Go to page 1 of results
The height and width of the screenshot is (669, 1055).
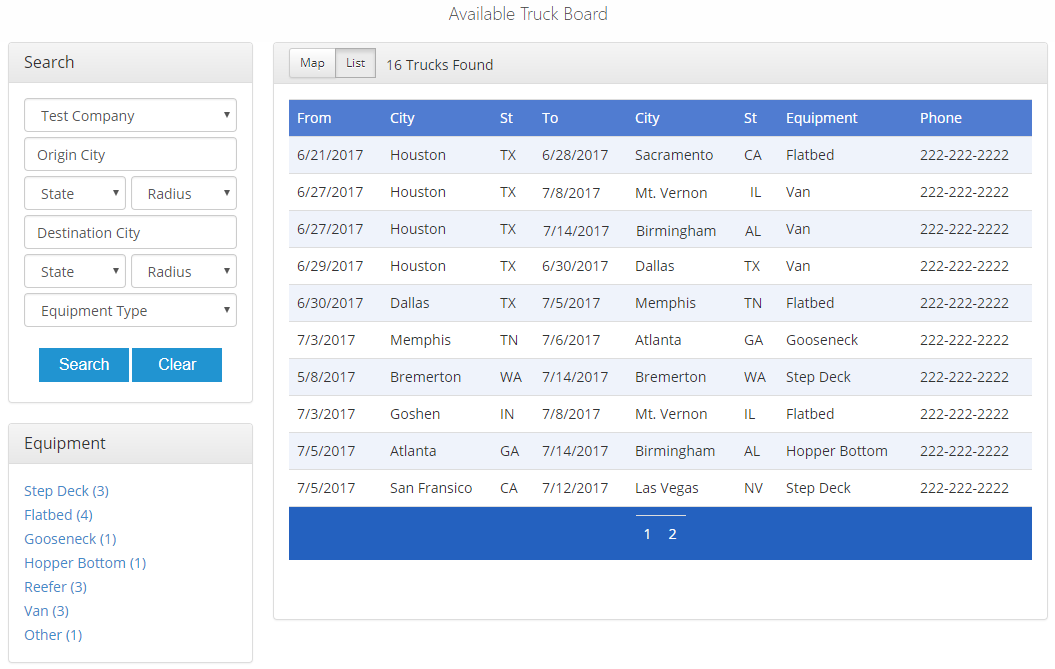click(x=647, y=534)
